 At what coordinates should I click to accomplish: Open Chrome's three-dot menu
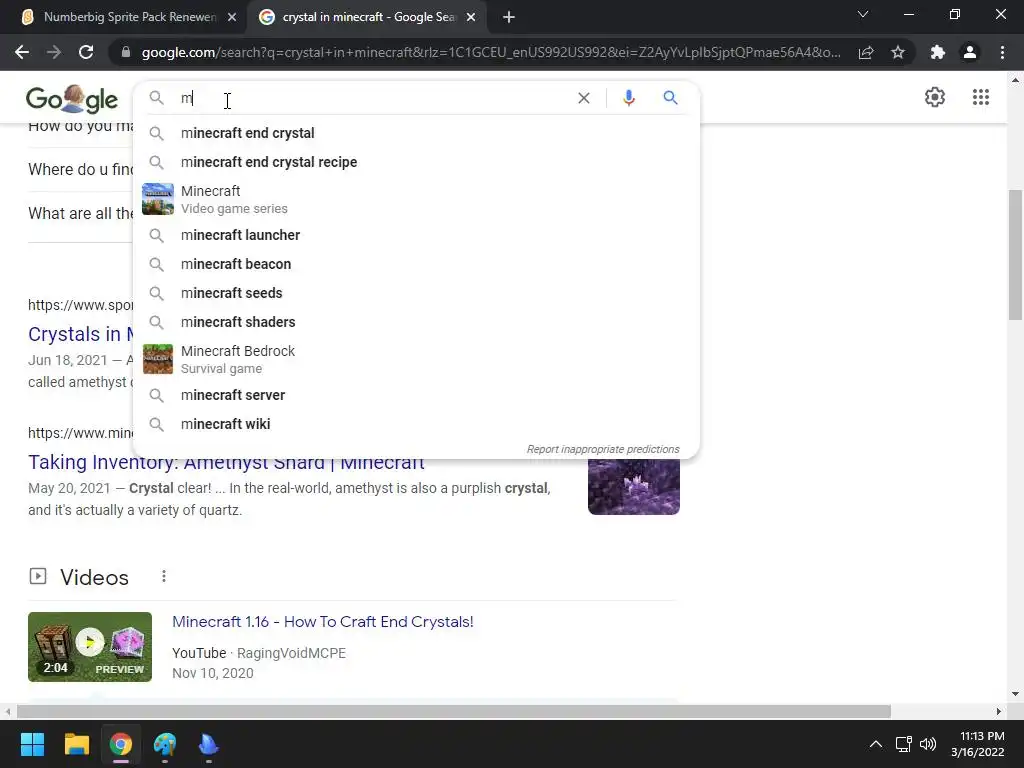tap(1002, 52)
